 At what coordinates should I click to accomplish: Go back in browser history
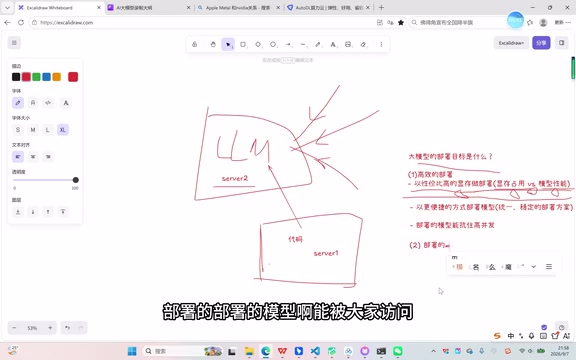(7, 22)
